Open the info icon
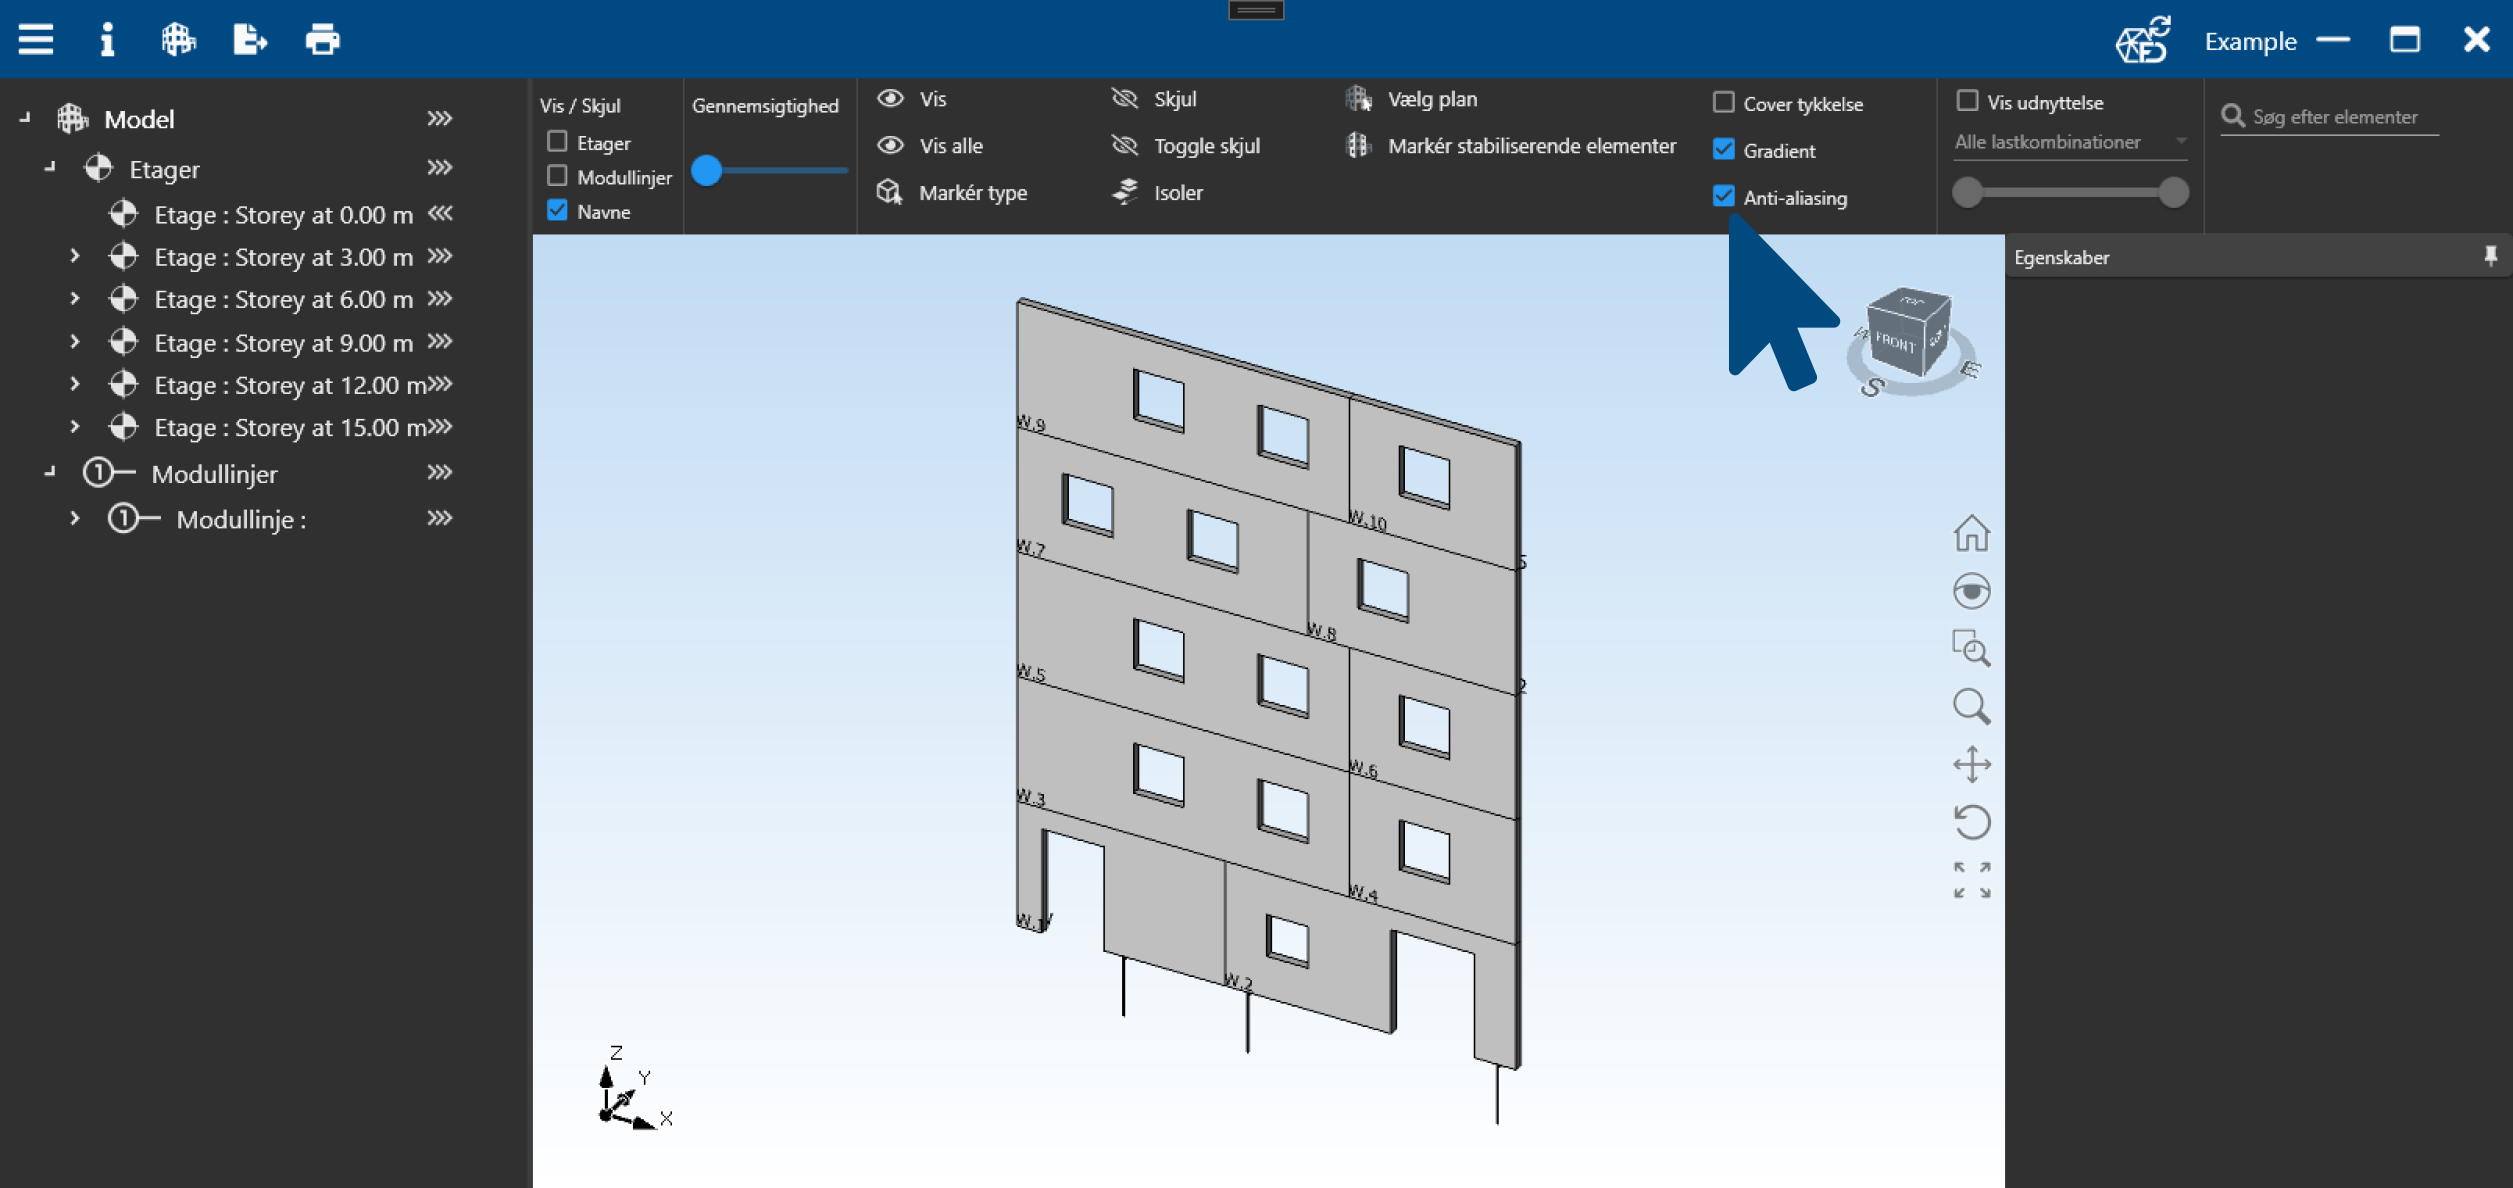The image size is (2513, 1188). (107, 40)
